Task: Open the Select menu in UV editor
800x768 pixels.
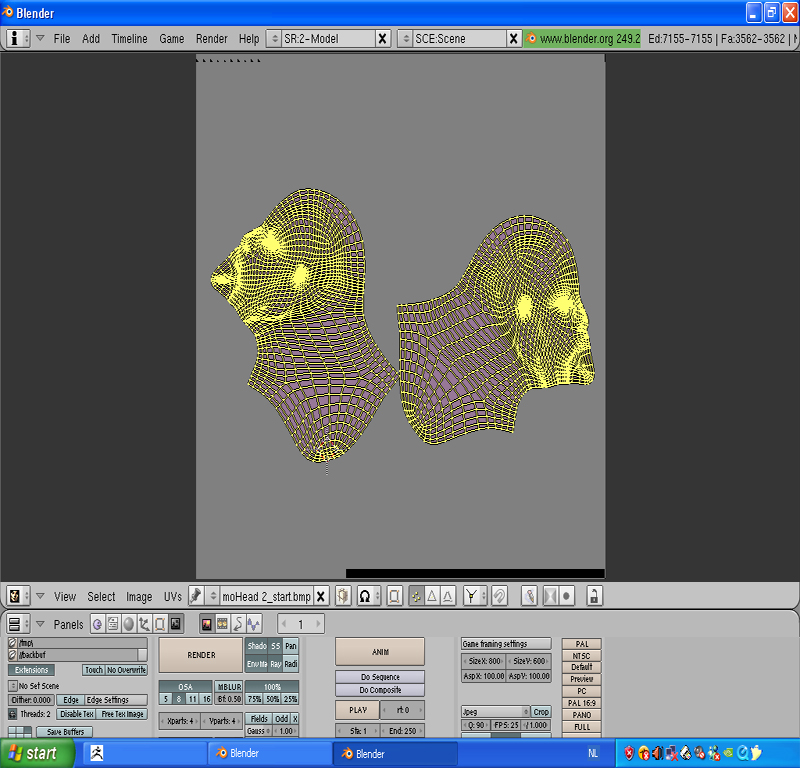Action: point(101,597)
